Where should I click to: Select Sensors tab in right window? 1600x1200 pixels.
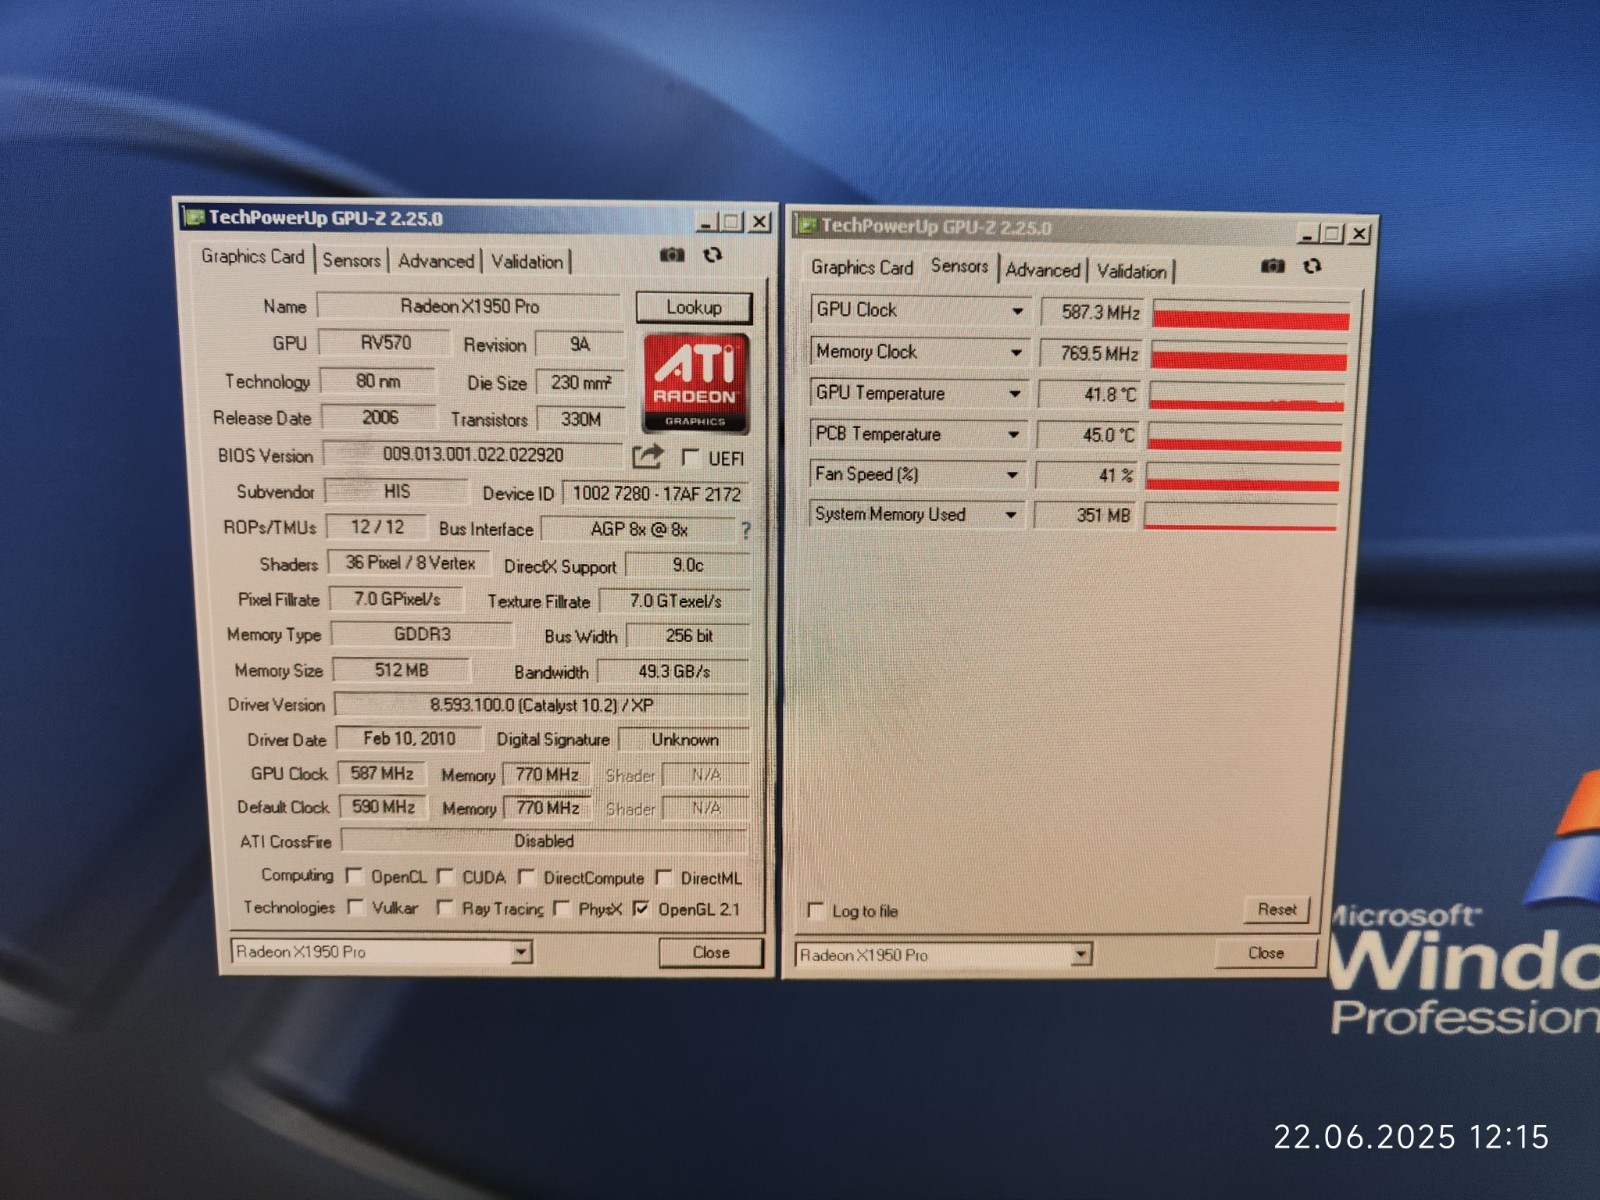(x=959, y=266)
